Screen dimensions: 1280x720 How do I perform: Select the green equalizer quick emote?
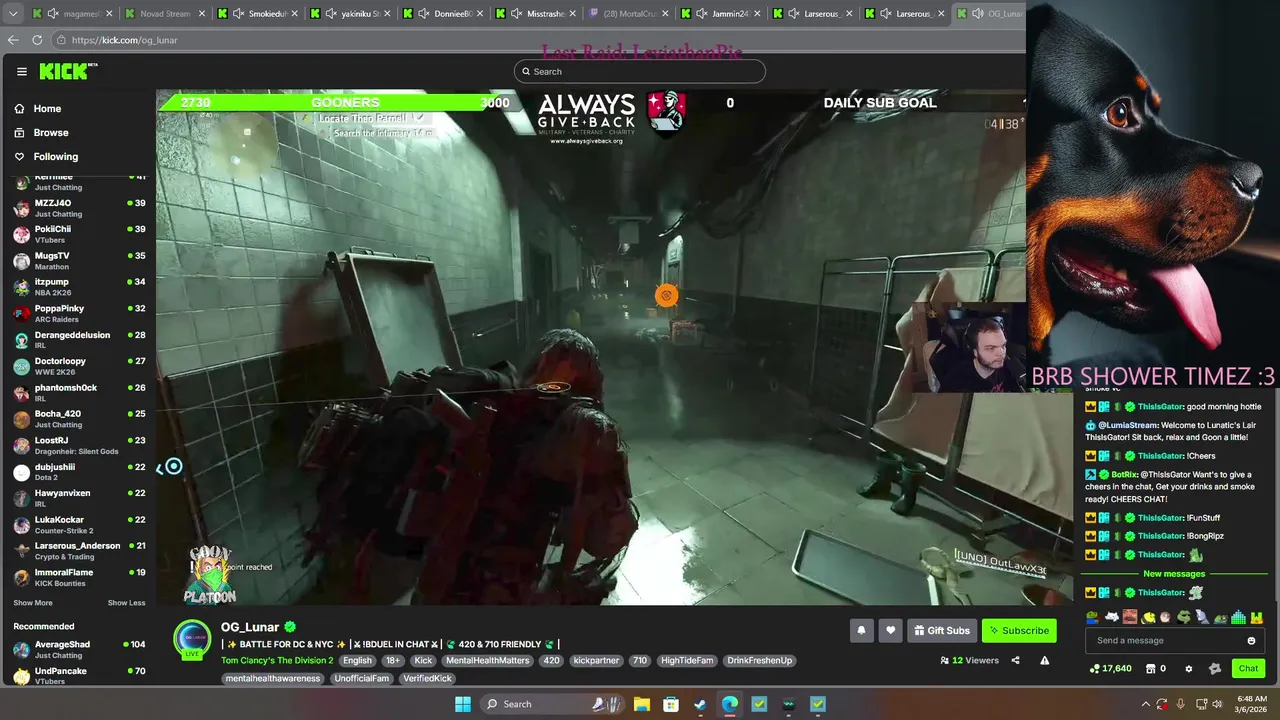[1238, 617]
